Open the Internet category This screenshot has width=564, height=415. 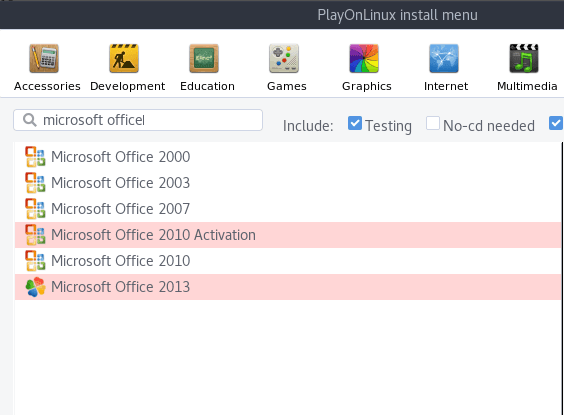pyautogui.click(x=446, y=67)
